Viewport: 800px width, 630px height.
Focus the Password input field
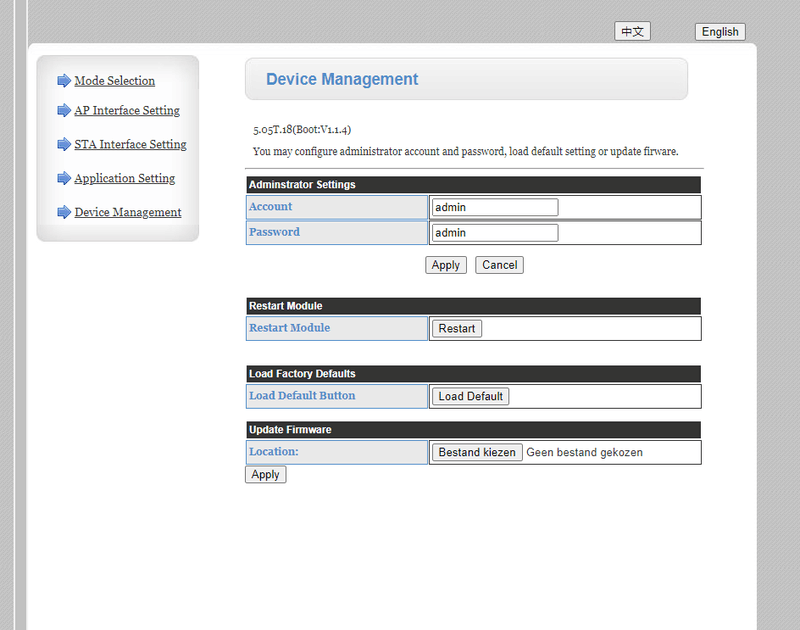(x=494, y=233)
